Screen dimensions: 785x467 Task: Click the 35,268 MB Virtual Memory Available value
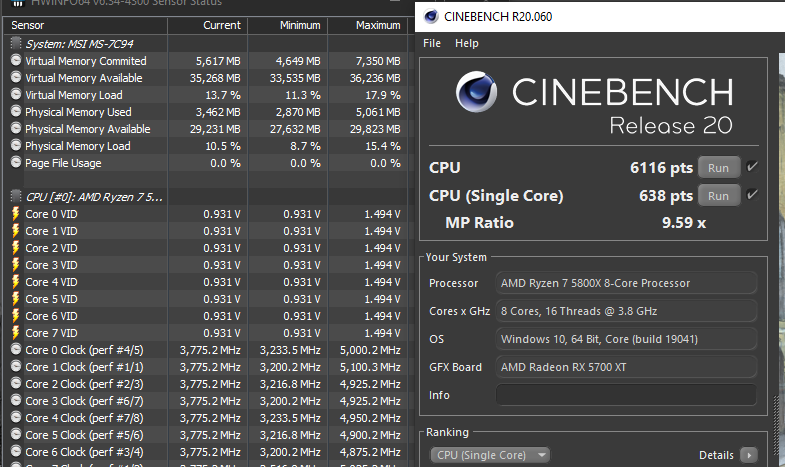[x=215, y=78]
